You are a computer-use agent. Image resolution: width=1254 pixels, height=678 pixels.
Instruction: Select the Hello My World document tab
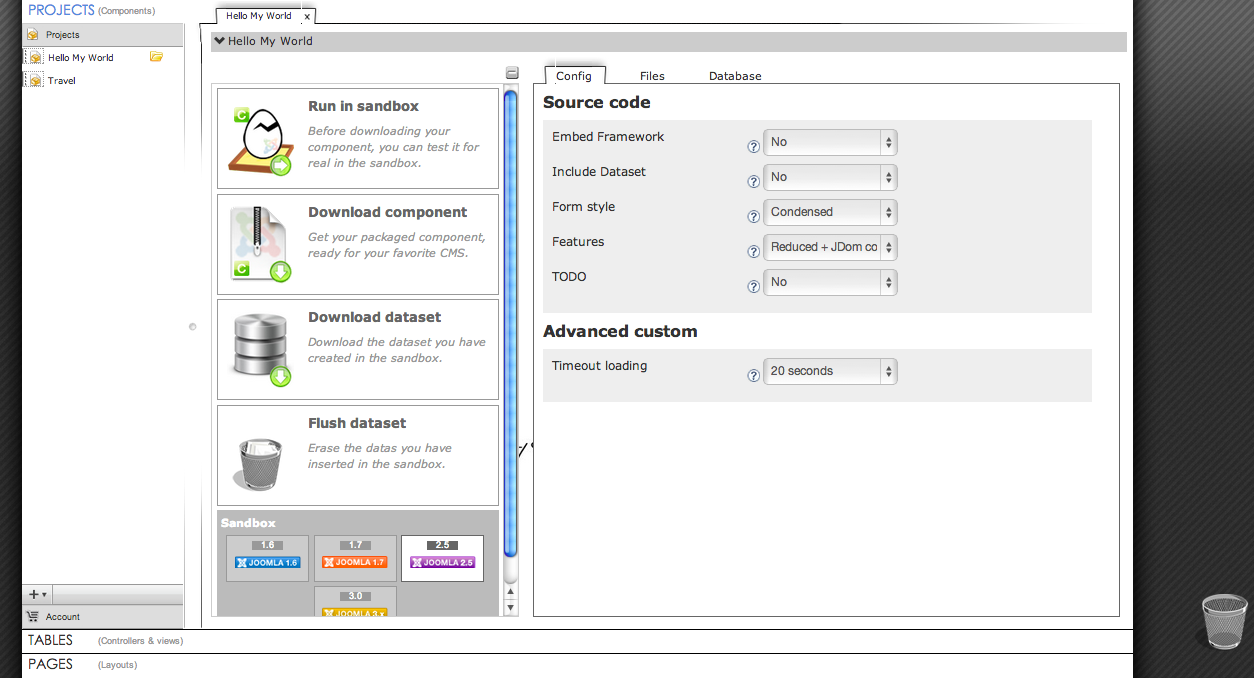(x=259, y=16)
